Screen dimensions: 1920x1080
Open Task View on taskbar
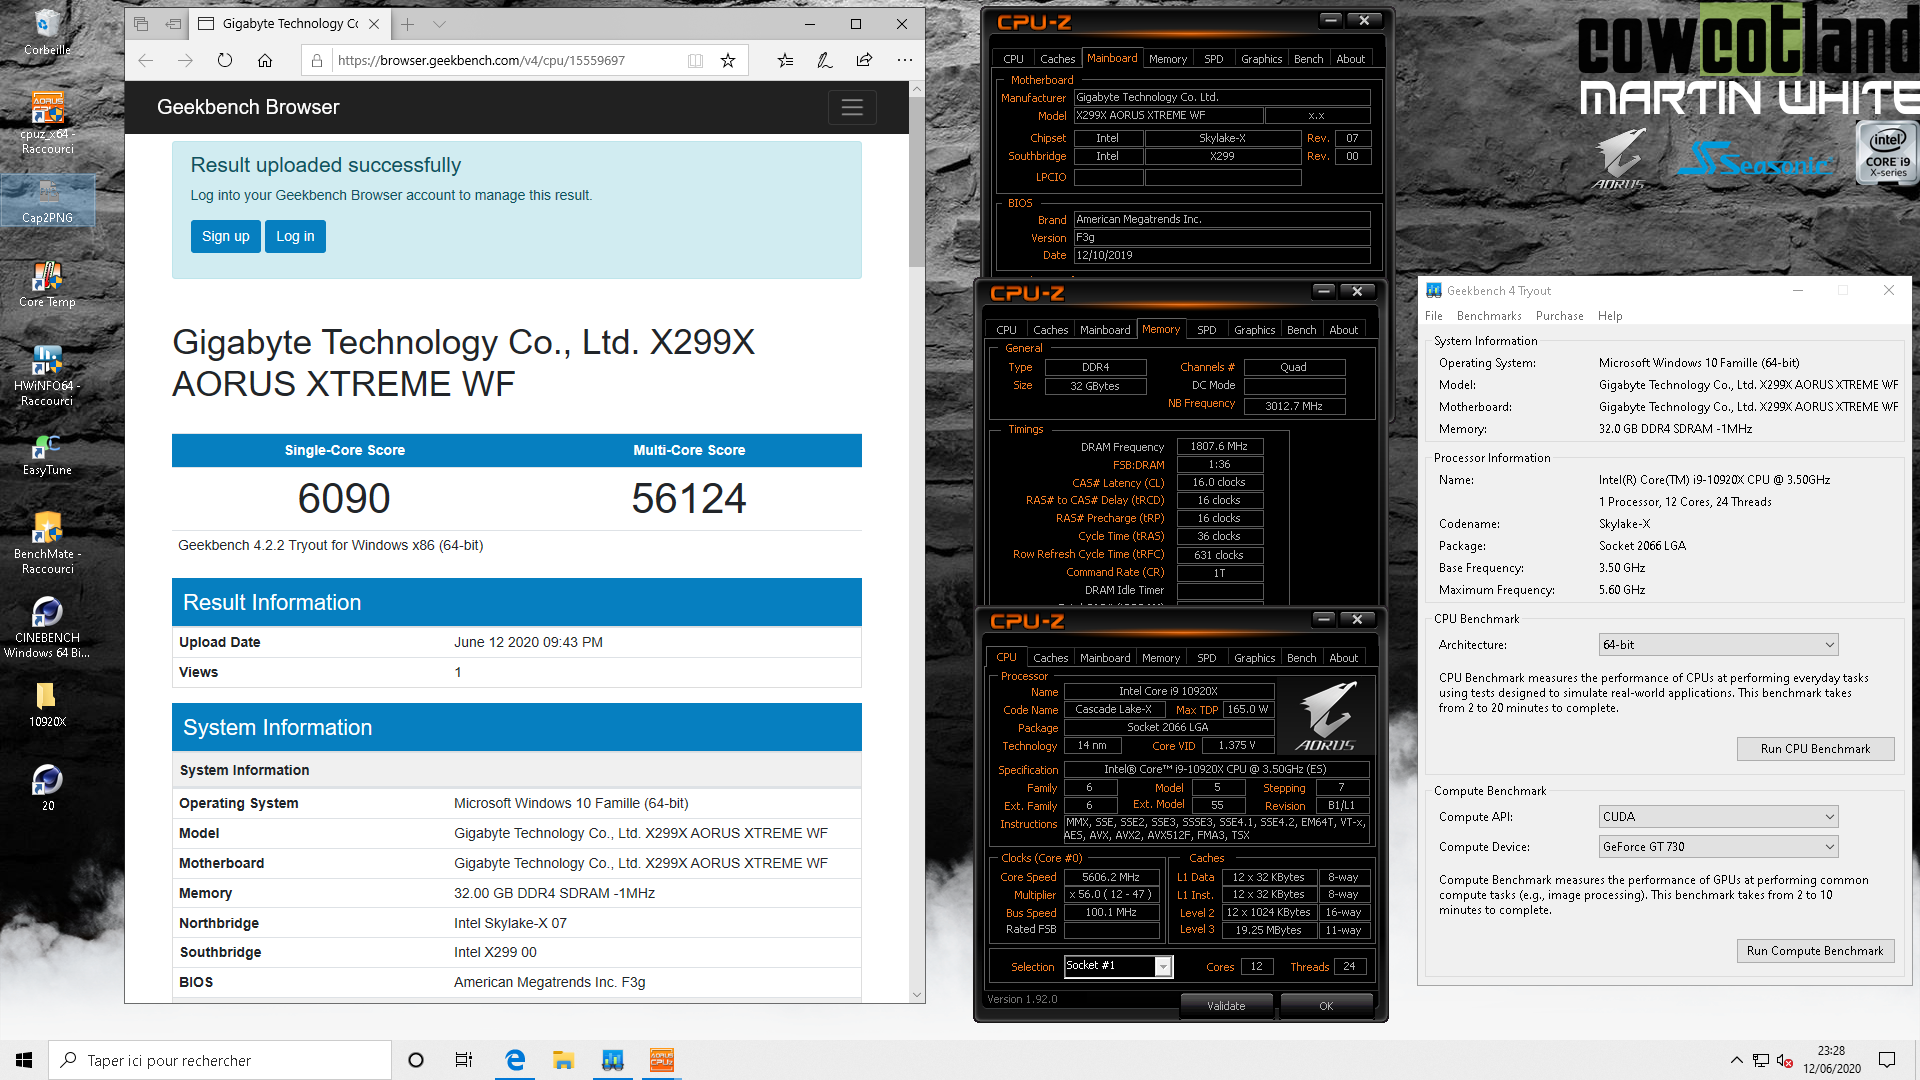[x=464, y=1060]
